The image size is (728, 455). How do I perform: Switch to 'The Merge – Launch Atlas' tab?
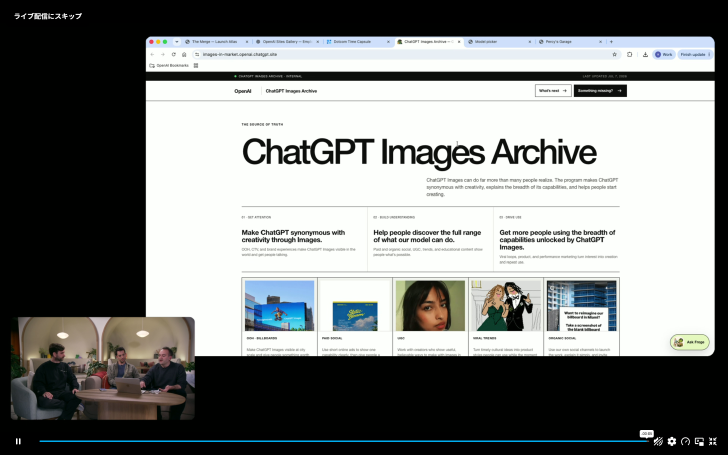[214, 42]
